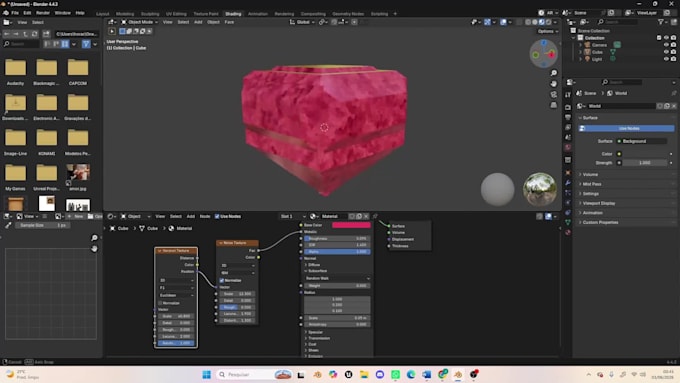Open File Explorer in Windows taskbar

pyautogui.click(x=364, y=374)
